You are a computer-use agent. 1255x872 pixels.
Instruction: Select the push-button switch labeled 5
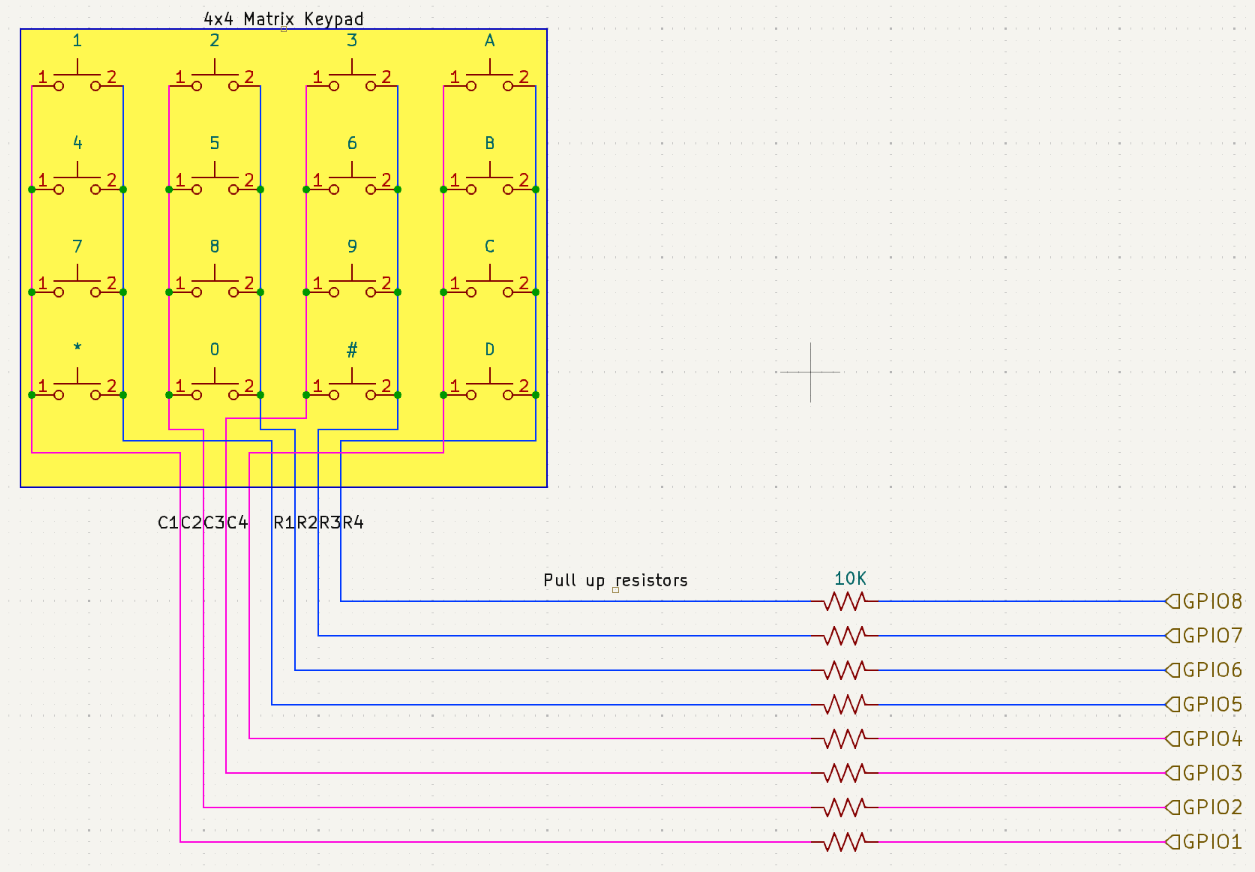[x=215, y=184]
